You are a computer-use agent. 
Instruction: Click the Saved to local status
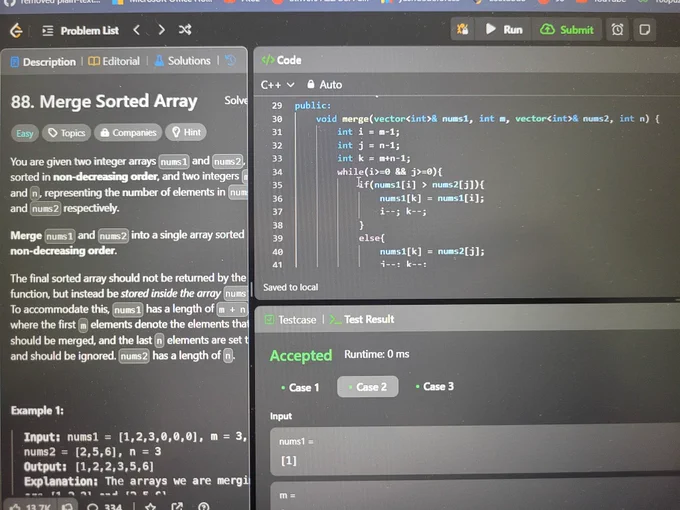tap(291, 287)
